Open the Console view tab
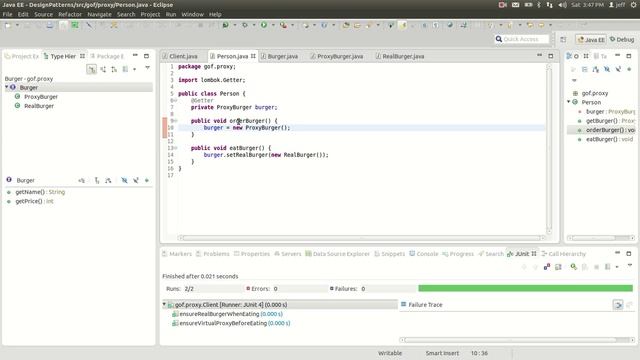The width and height of the screenshot is (640, 360). [424, 254]
